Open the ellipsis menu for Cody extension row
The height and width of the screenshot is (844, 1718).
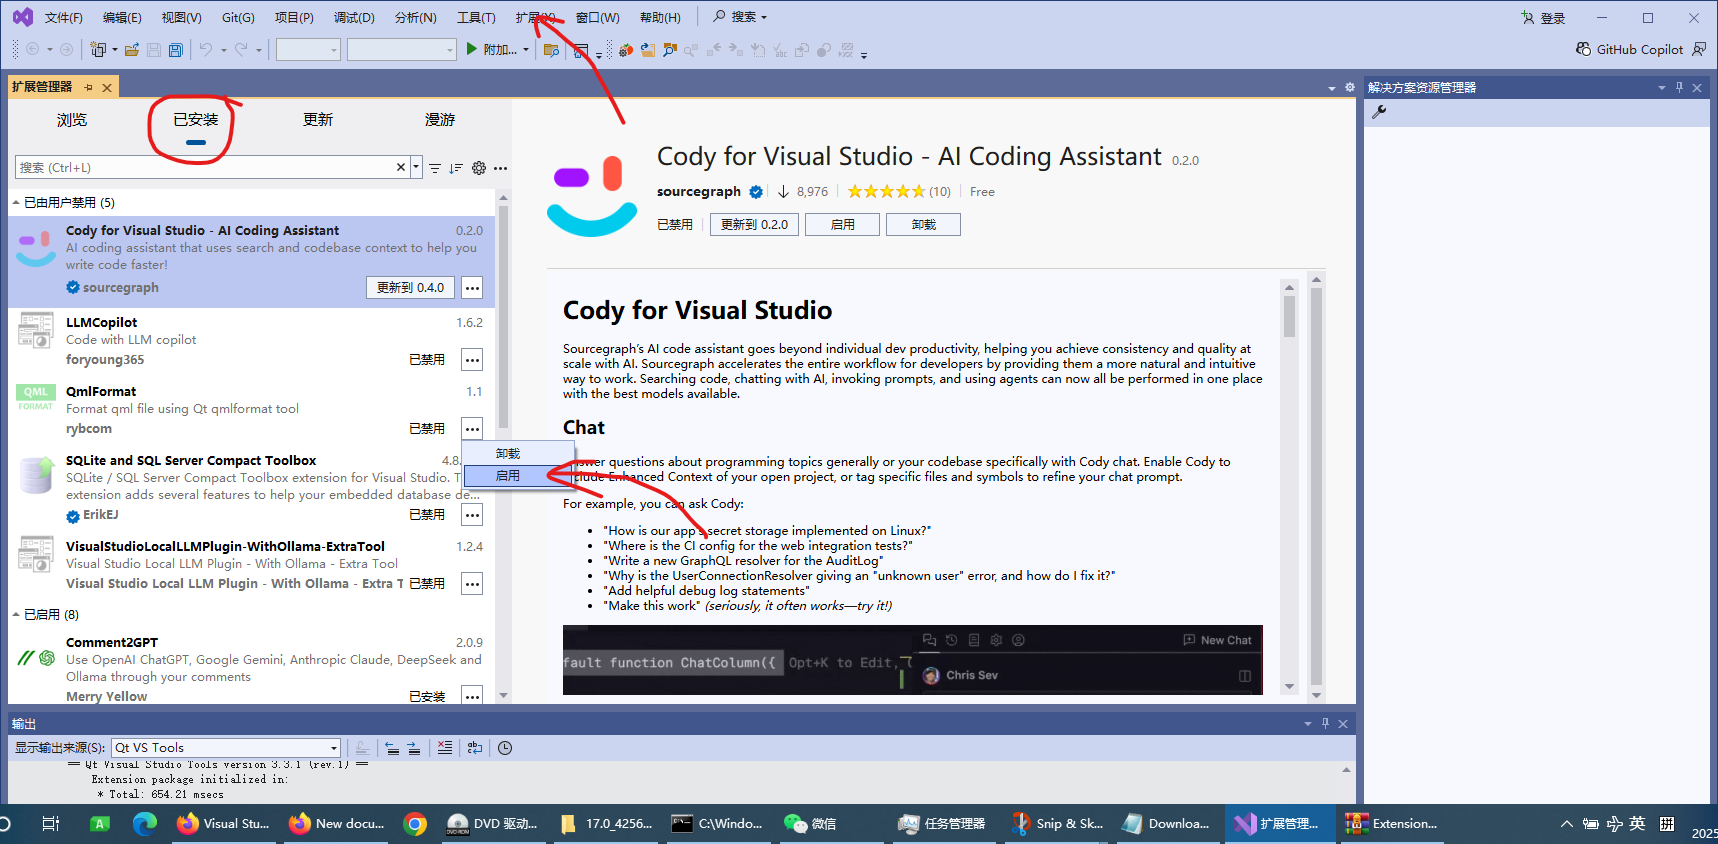tap(472, 288)
